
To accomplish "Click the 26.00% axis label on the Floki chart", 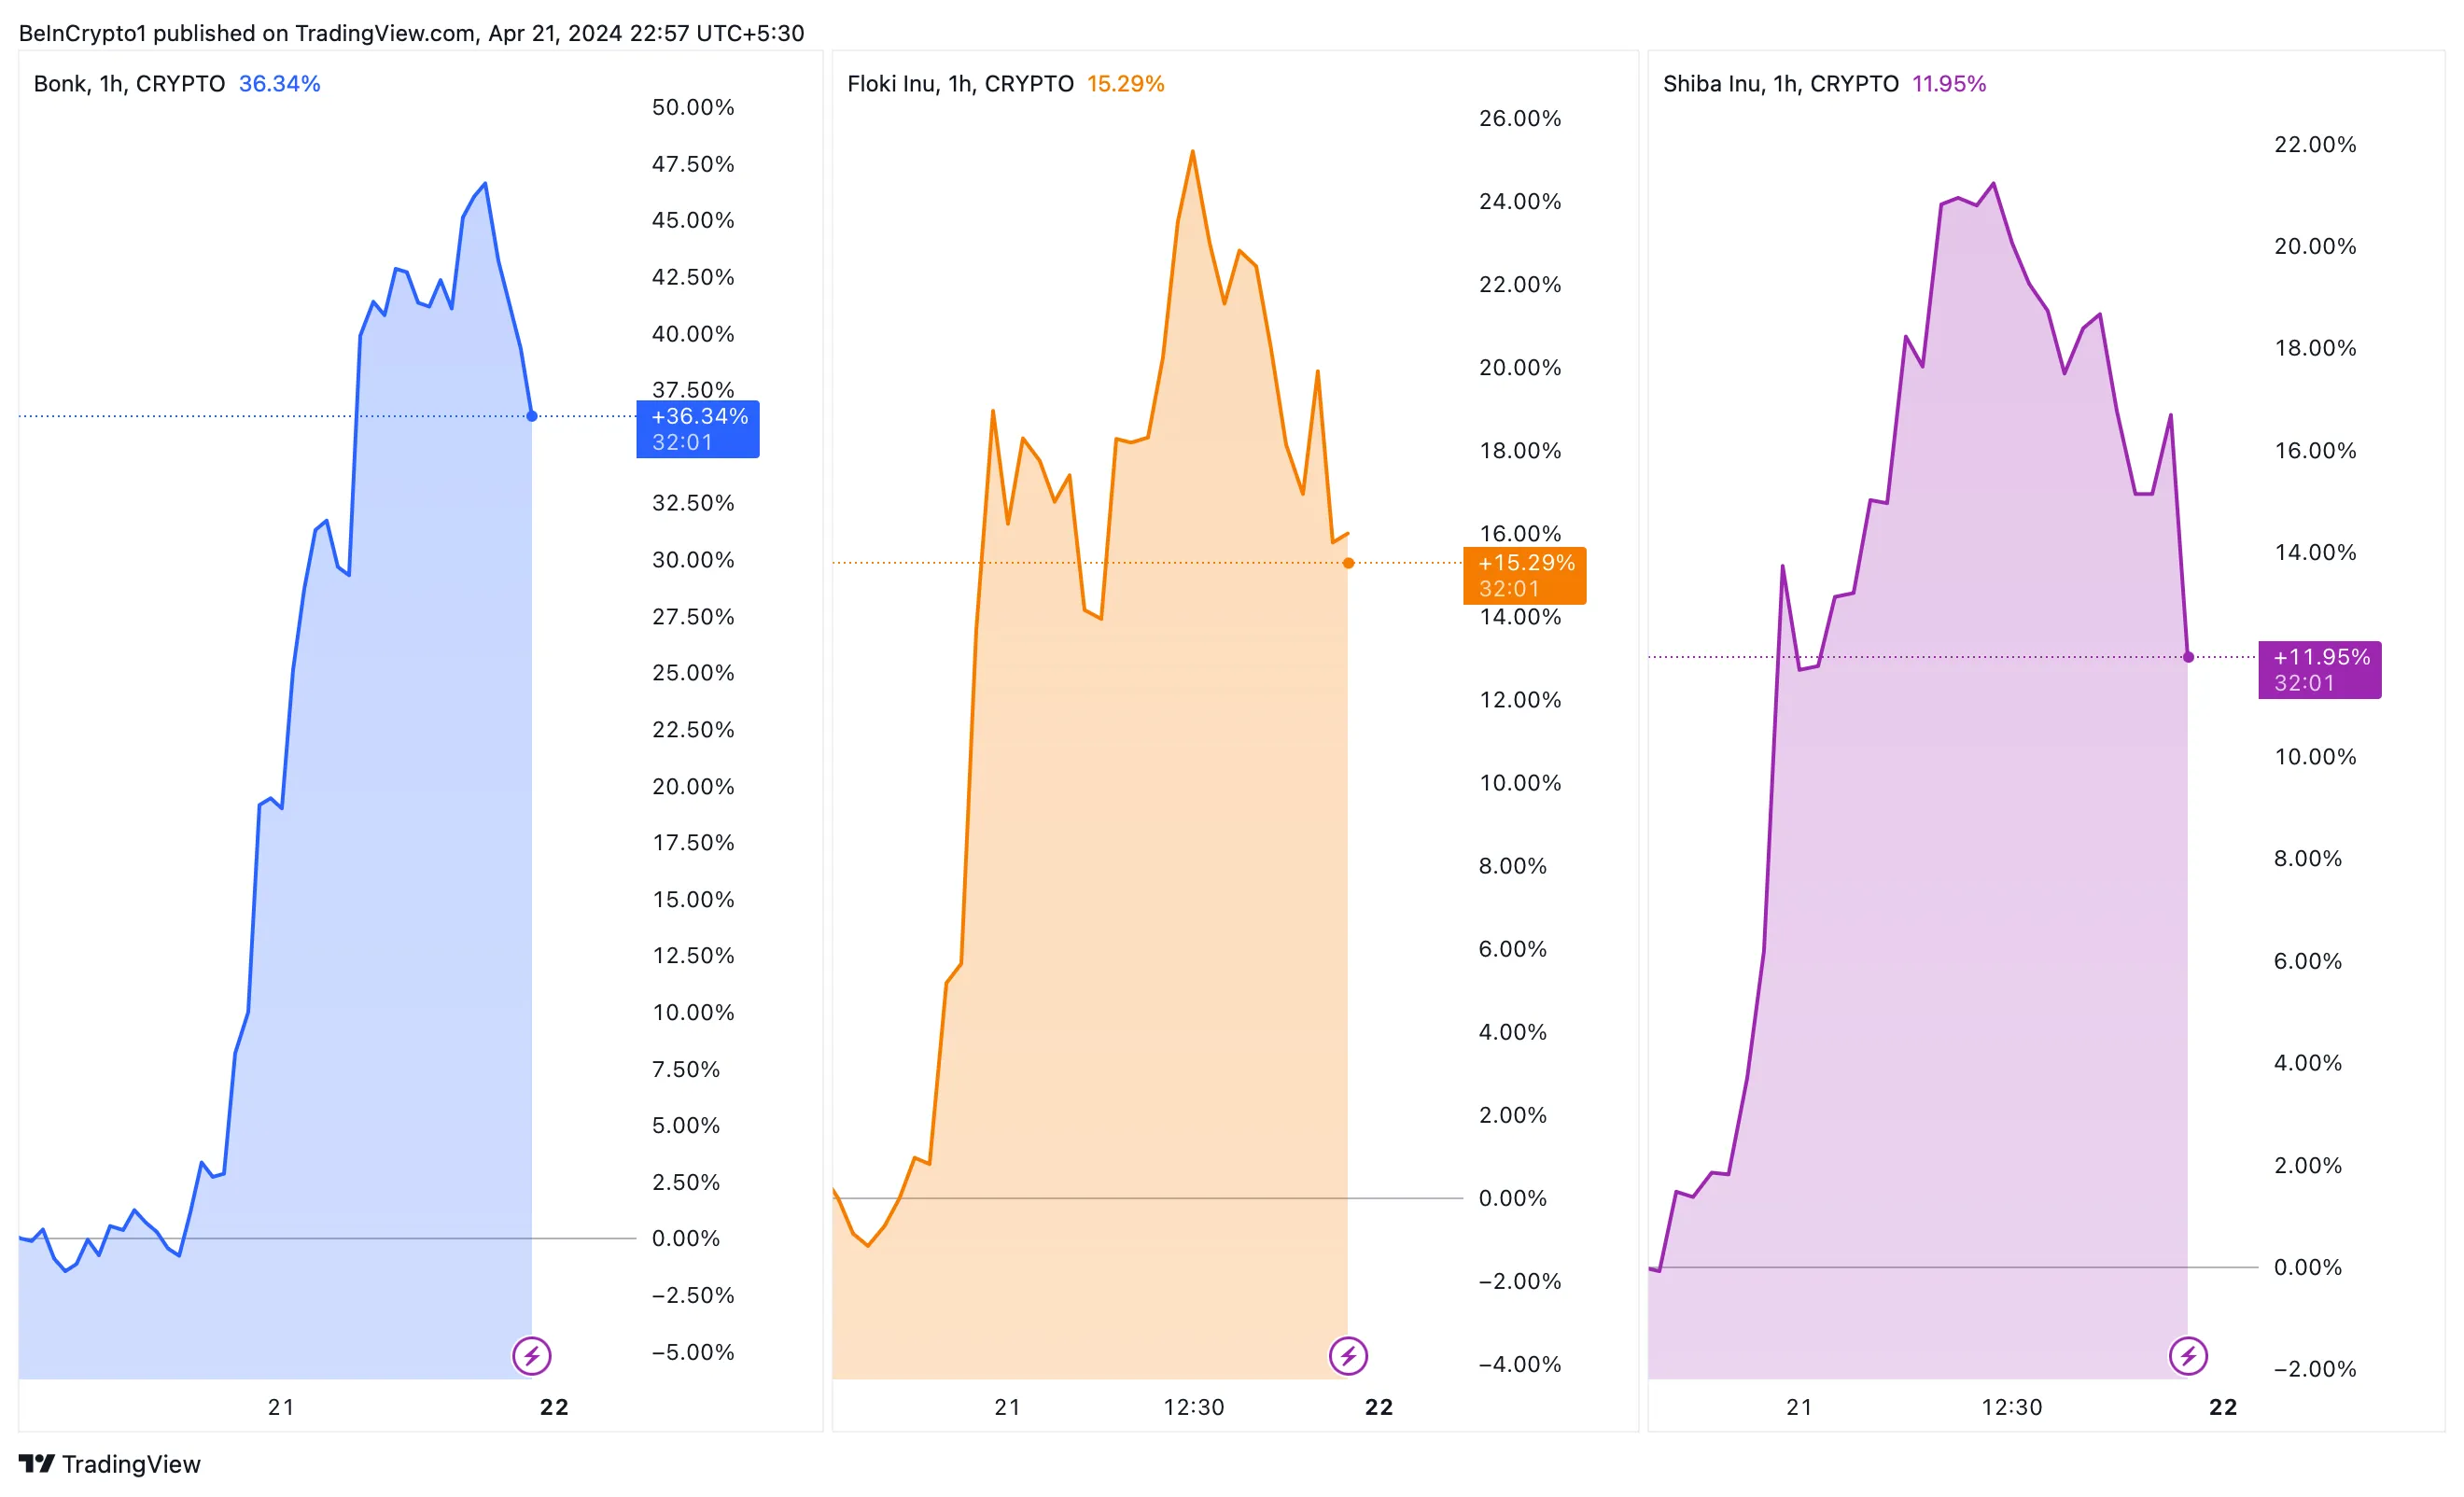I will [x=1520, y=118].
